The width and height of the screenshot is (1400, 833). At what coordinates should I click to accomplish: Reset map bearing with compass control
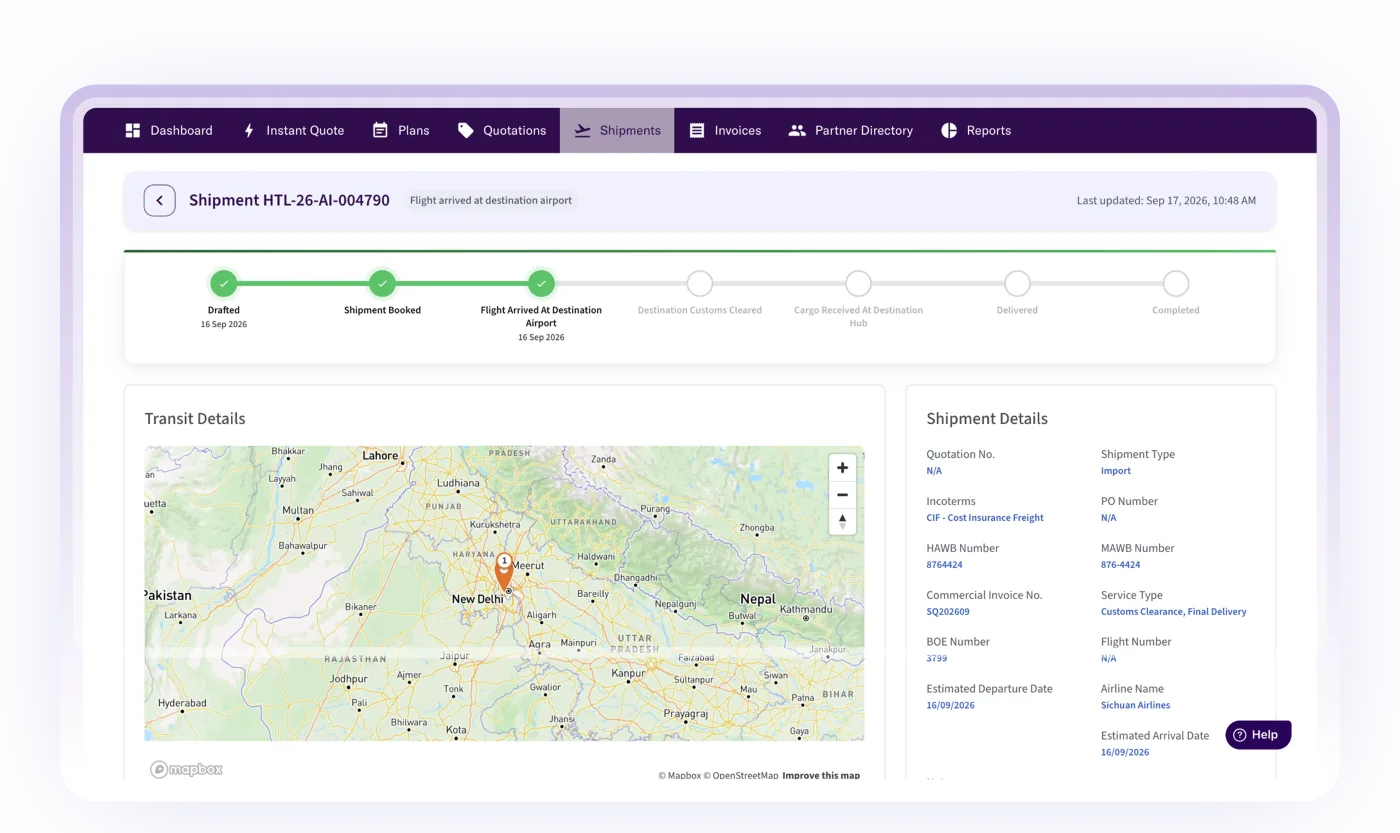tap(842, 521)
